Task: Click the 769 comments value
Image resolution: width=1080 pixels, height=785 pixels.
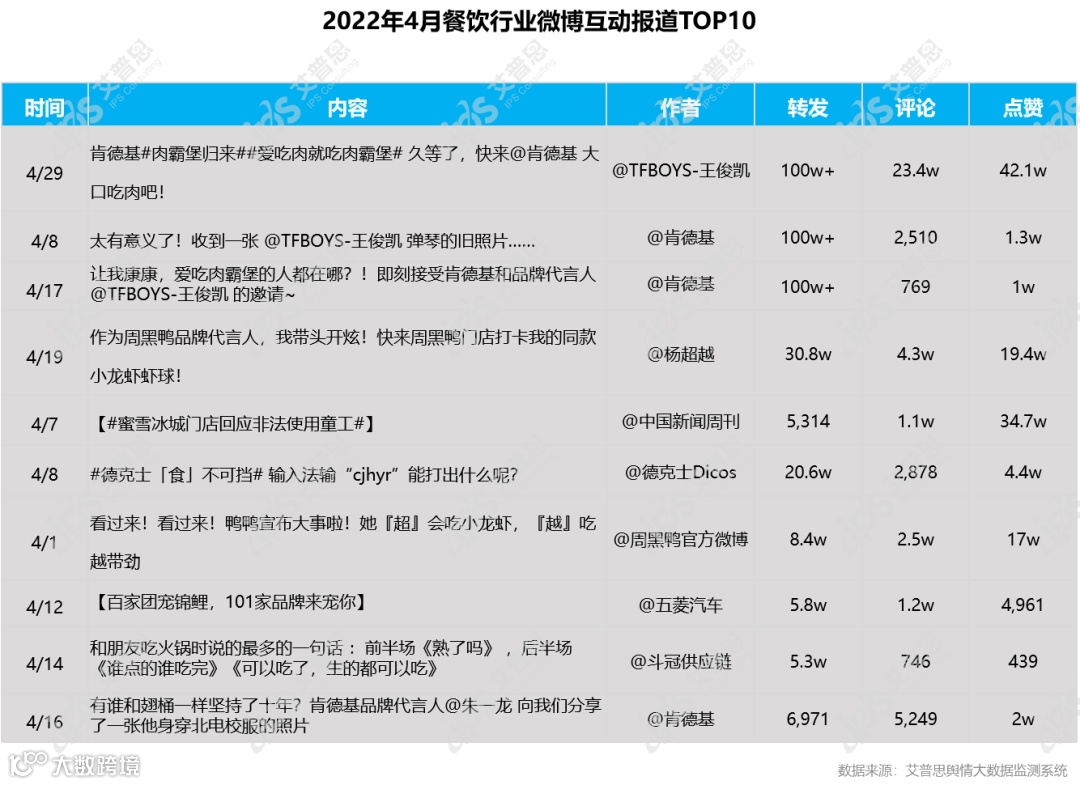Action: coord(915,286)
